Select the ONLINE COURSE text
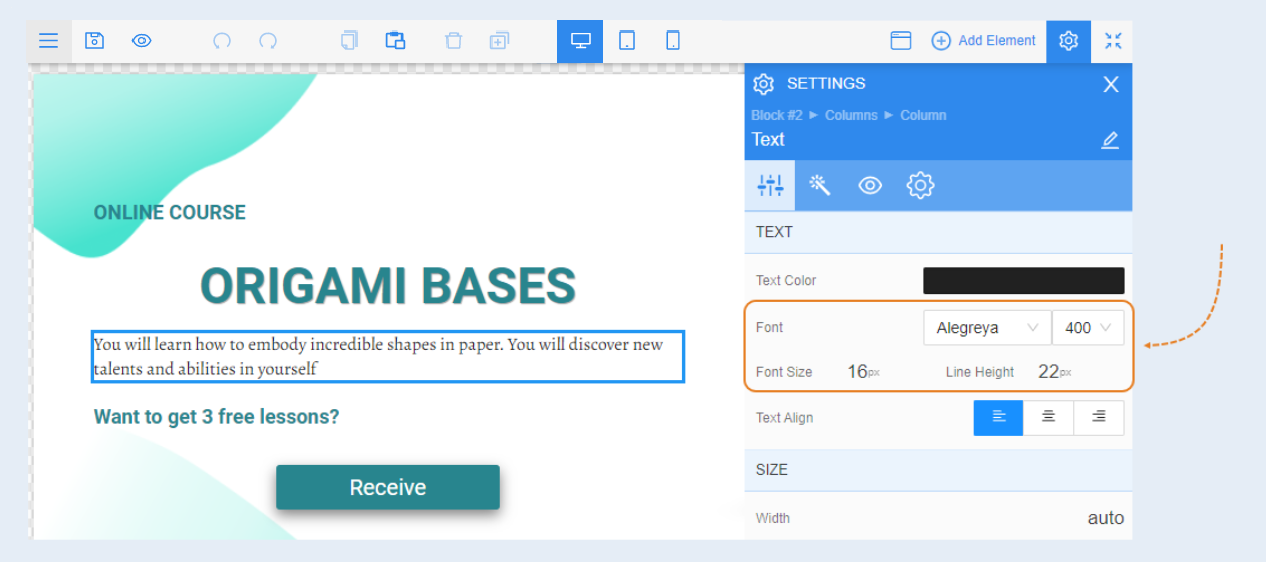The image size is (1266, 562). point(169,212)
